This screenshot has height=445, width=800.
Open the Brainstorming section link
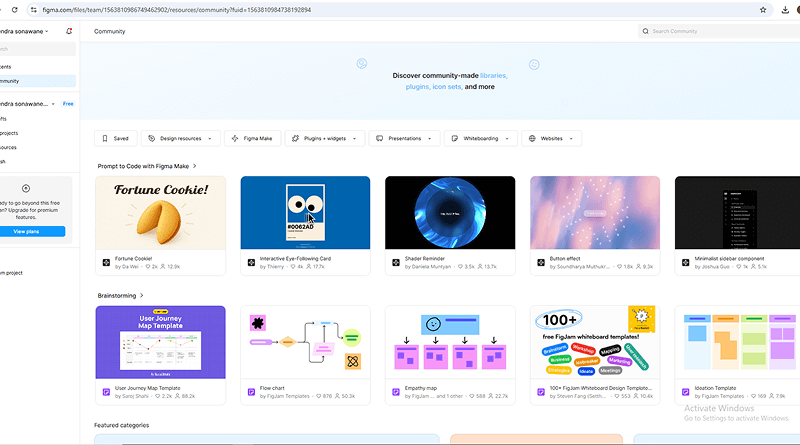tap(120, 296)
